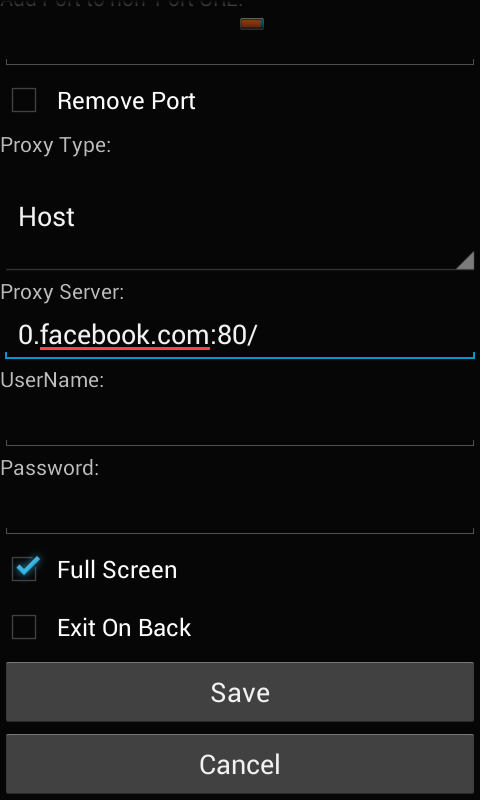Enable the Exit On Back checkbox
The height and width of the screenshot is (800, 480).
24,627
